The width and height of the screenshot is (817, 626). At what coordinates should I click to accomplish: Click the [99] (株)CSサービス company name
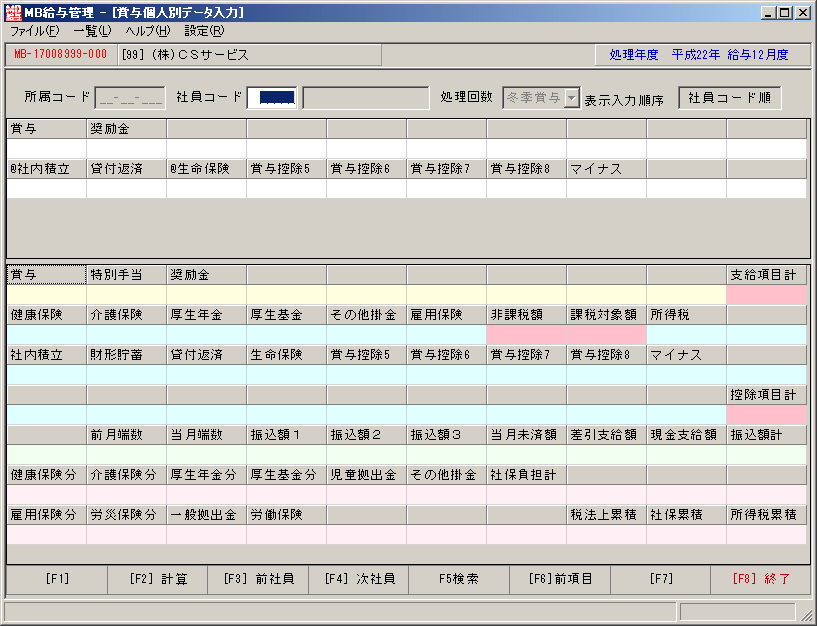(x=250, y=55)
